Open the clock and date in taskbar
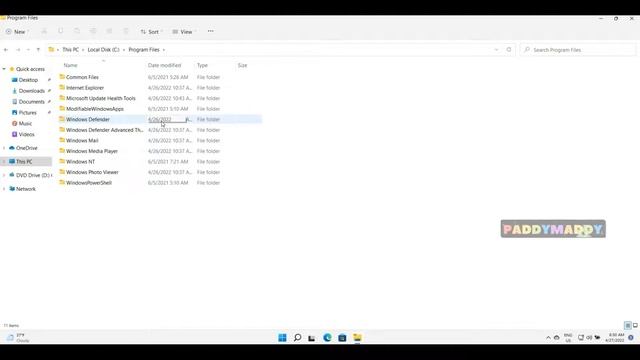Image resolution: width=640 pixels, height=360 pixels. click(x=614, y=338)
